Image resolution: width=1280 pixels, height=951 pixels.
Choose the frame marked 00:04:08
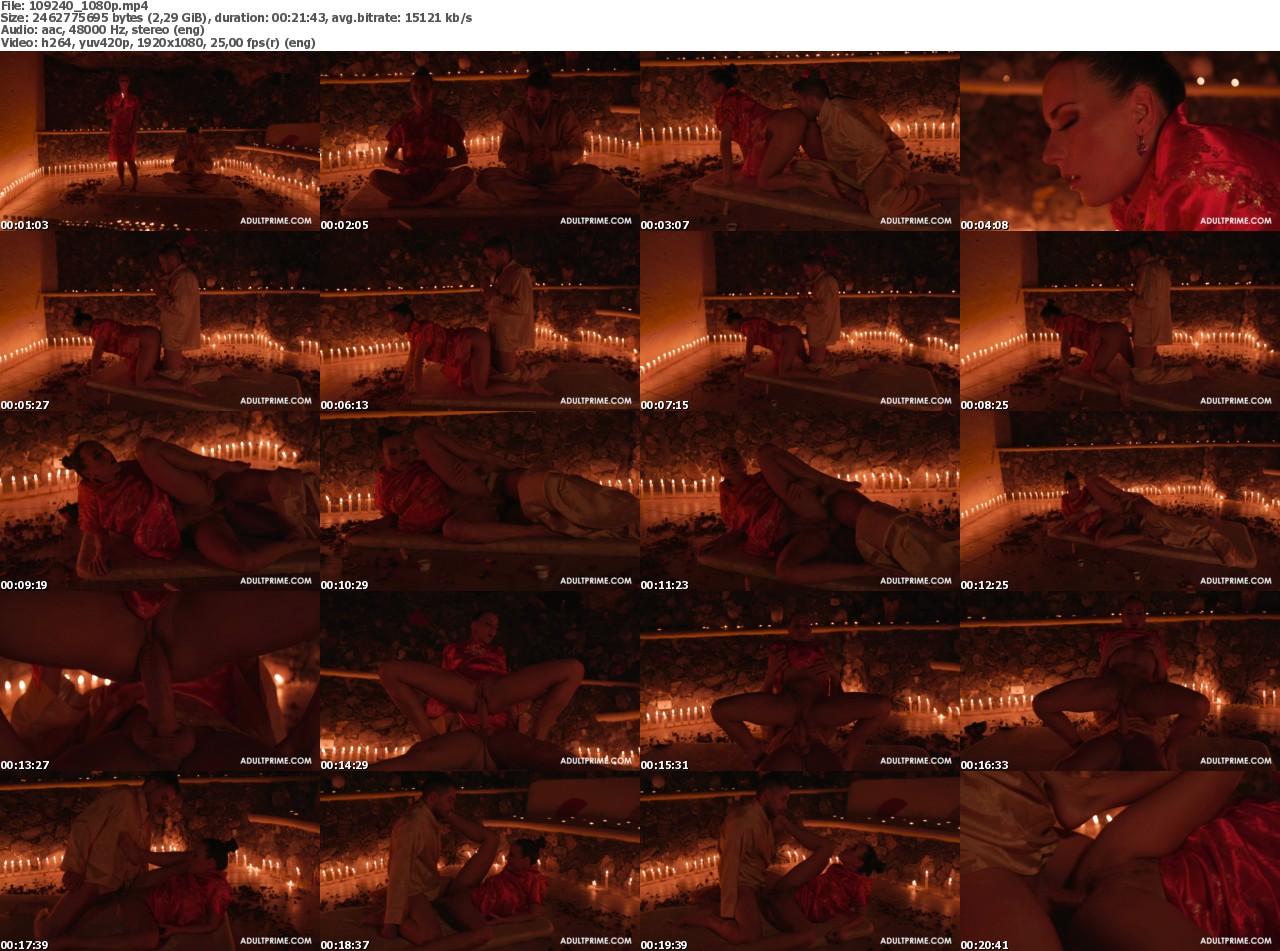(1120, 140)
